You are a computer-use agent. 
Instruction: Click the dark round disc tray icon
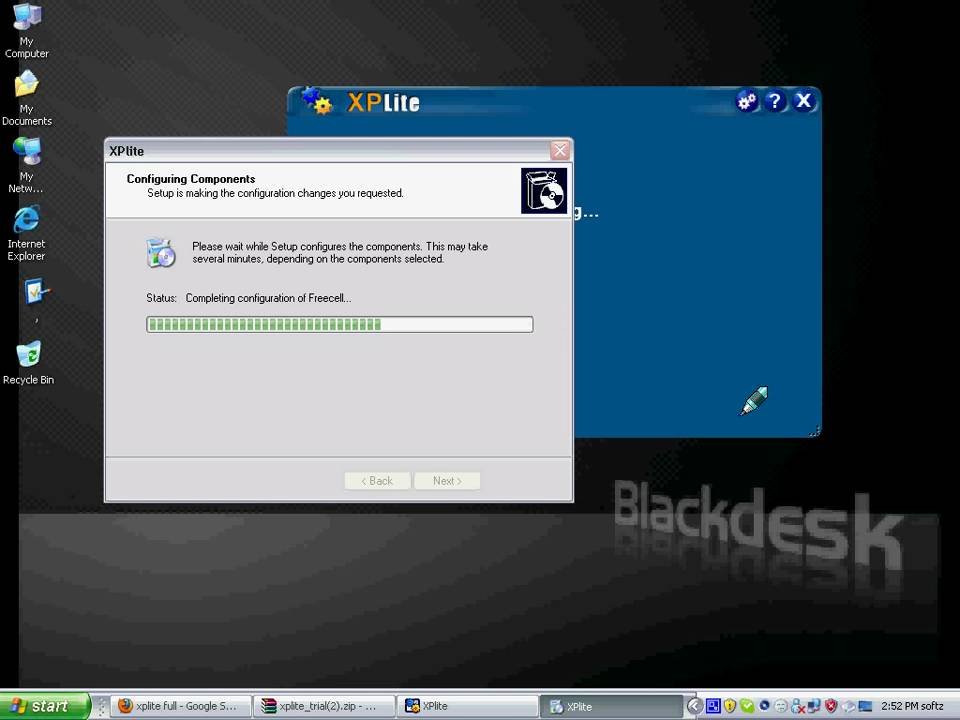click(x=764, y=705)
